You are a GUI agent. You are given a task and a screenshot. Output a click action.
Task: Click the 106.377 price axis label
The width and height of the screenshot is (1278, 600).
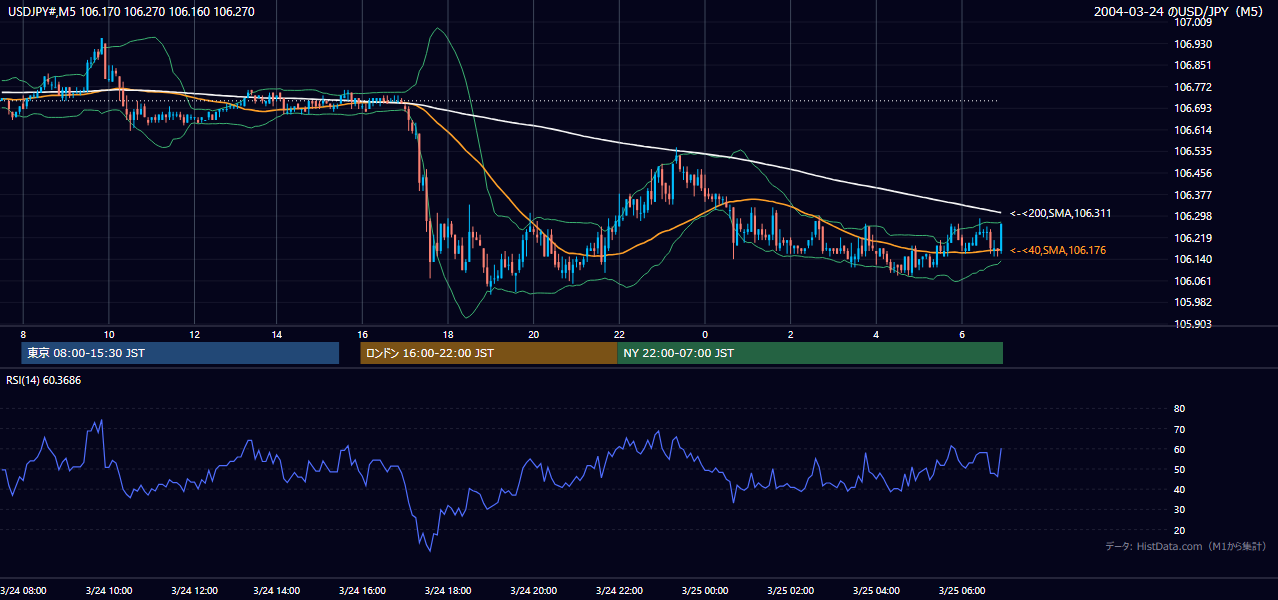pyautogui.click(x=1193, y=195)
